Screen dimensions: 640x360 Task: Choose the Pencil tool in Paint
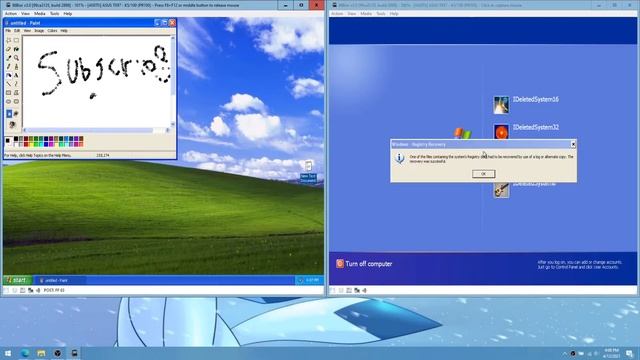(9, 67)
